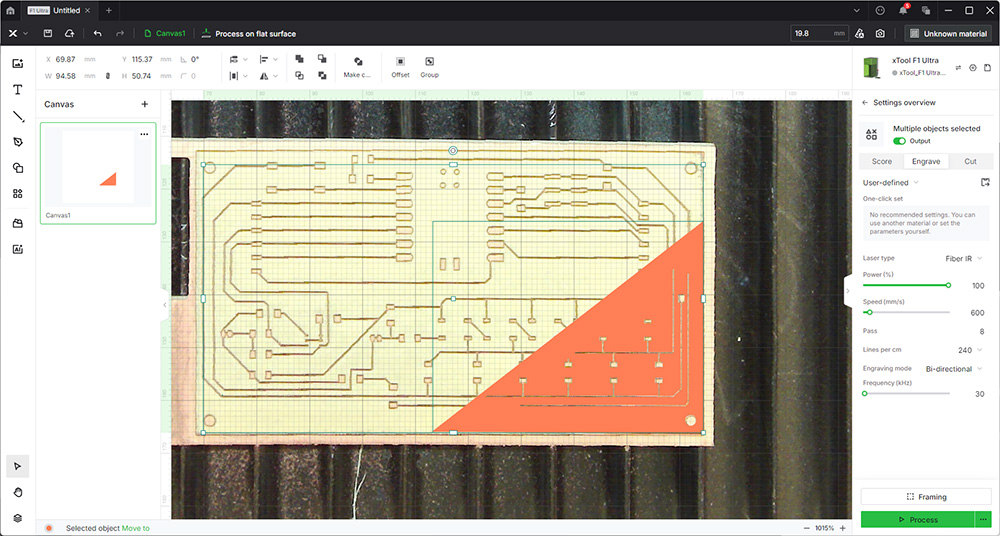Apply the intersect combine operation
The width and height of the screenshot is (1000, 536).
coord(299,75)
